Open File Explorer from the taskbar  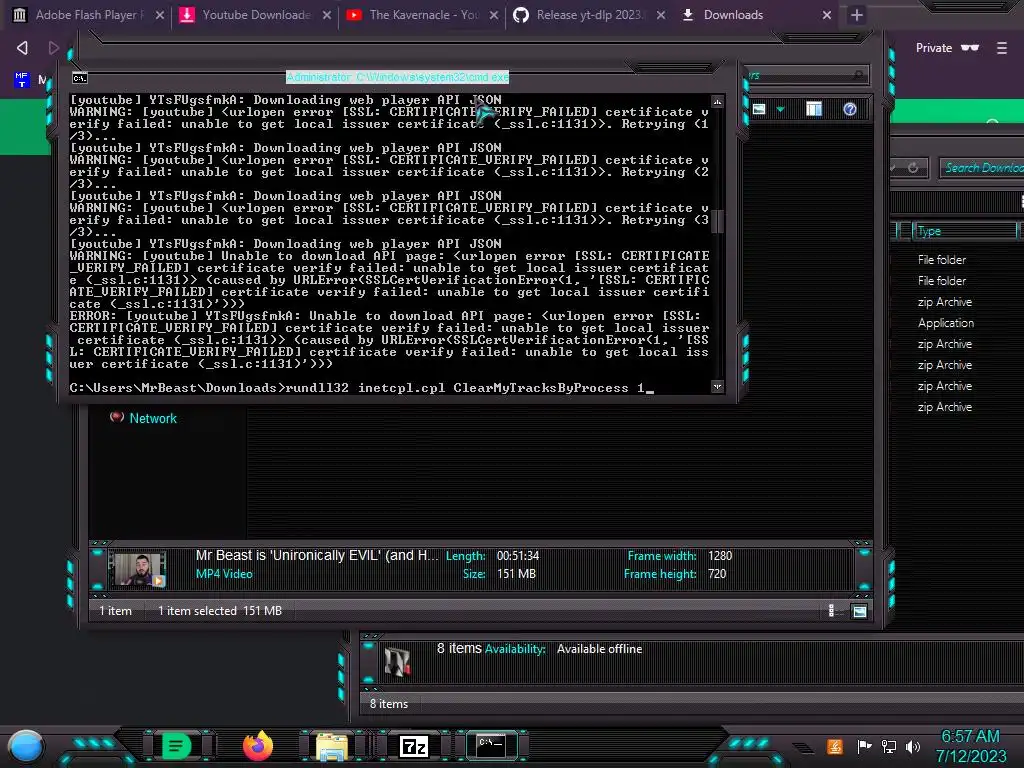click(332, 746)
